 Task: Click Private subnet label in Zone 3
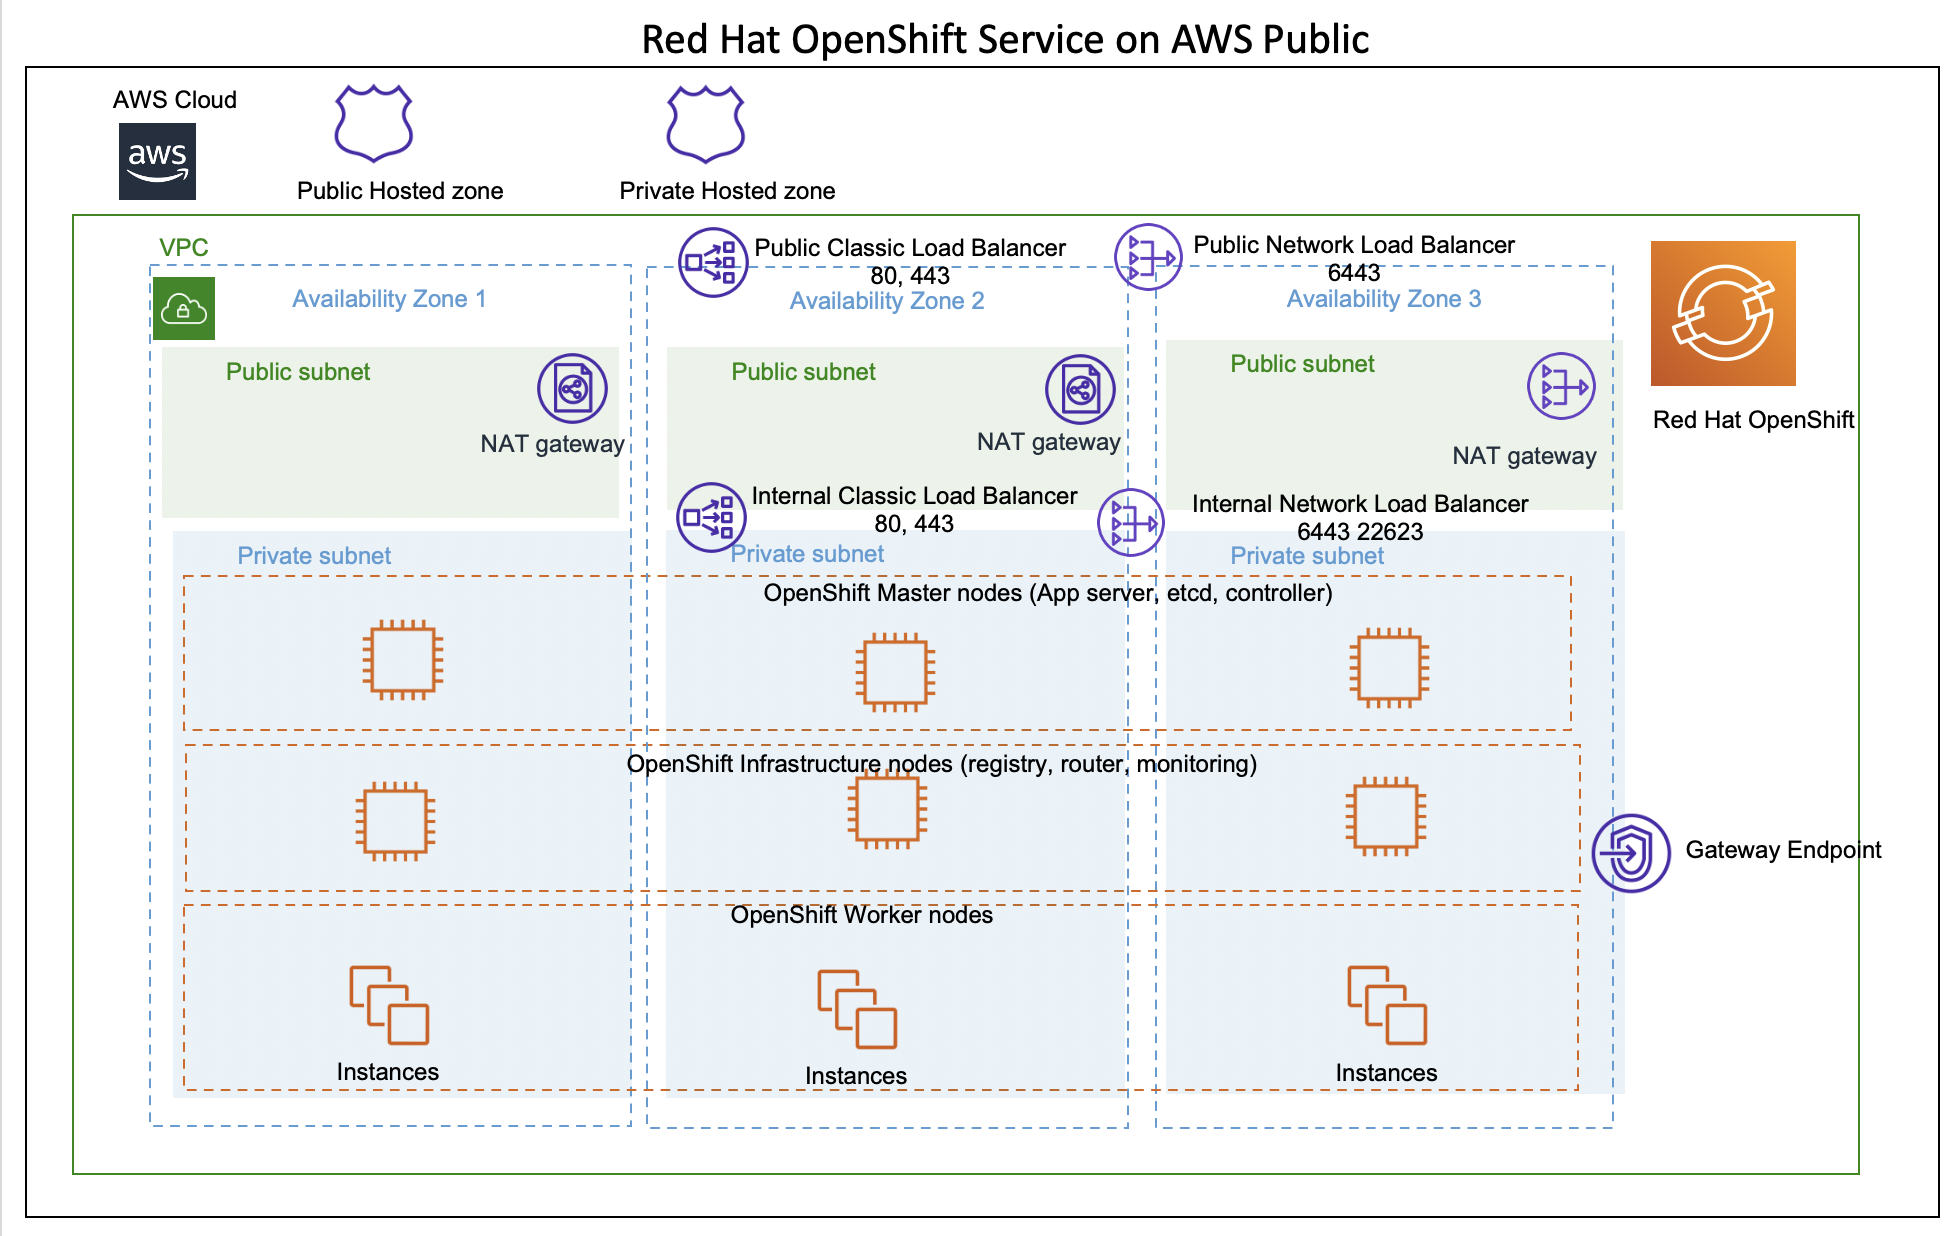point(1307,556)
